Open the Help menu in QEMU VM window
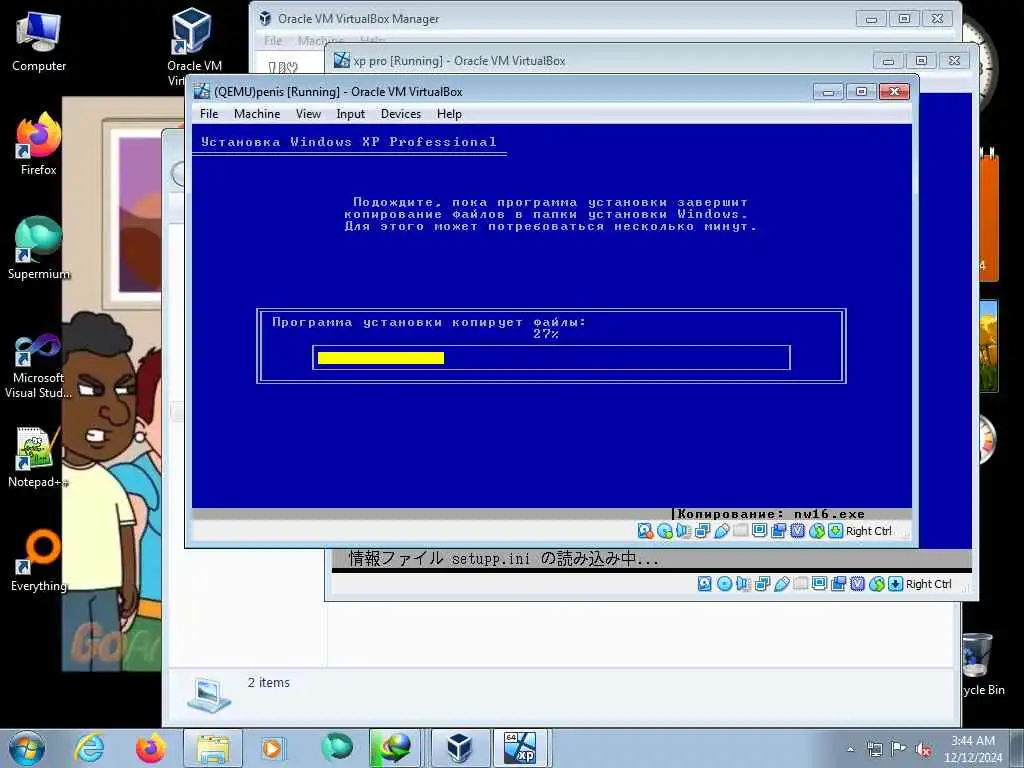Viewport: 1024px width, 768px height. [x=449, y=114]
